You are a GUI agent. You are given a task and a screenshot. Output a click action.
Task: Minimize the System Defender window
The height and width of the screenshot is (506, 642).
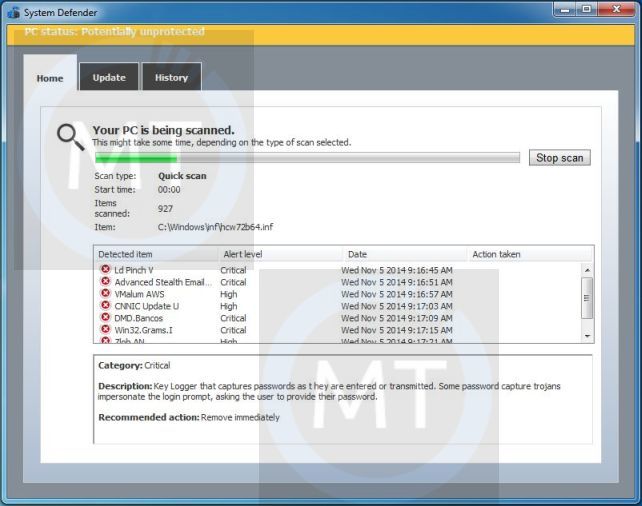coord(565,9)
